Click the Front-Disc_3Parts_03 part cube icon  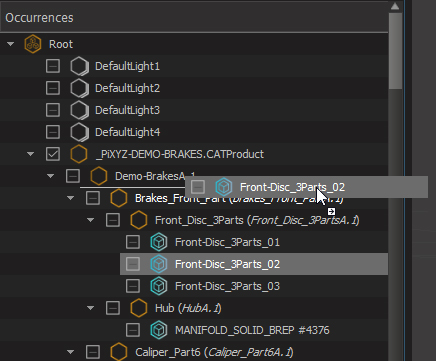coord(159,286)
